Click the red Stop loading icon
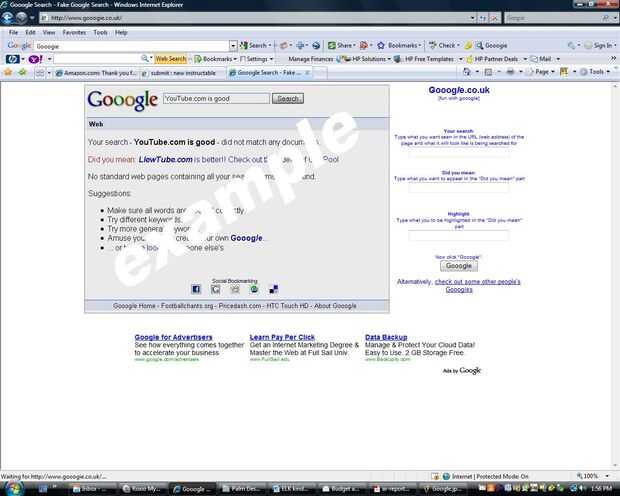 (x=494, y=18)
